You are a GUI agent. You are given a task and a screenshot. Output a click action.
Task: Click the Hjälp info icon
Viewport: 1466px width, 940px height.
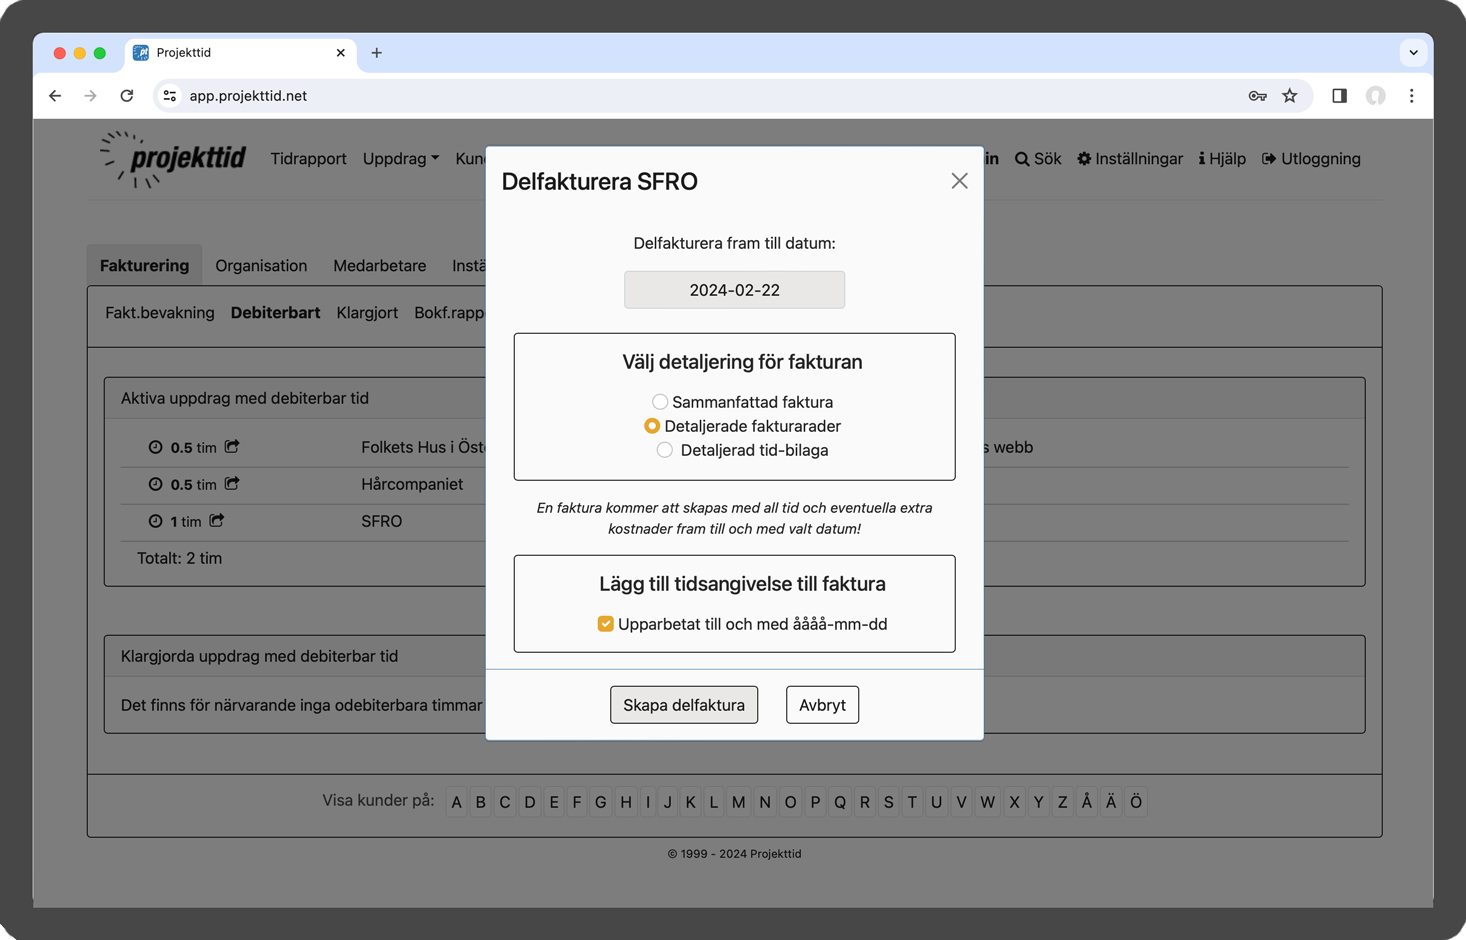pos(1202,159)
